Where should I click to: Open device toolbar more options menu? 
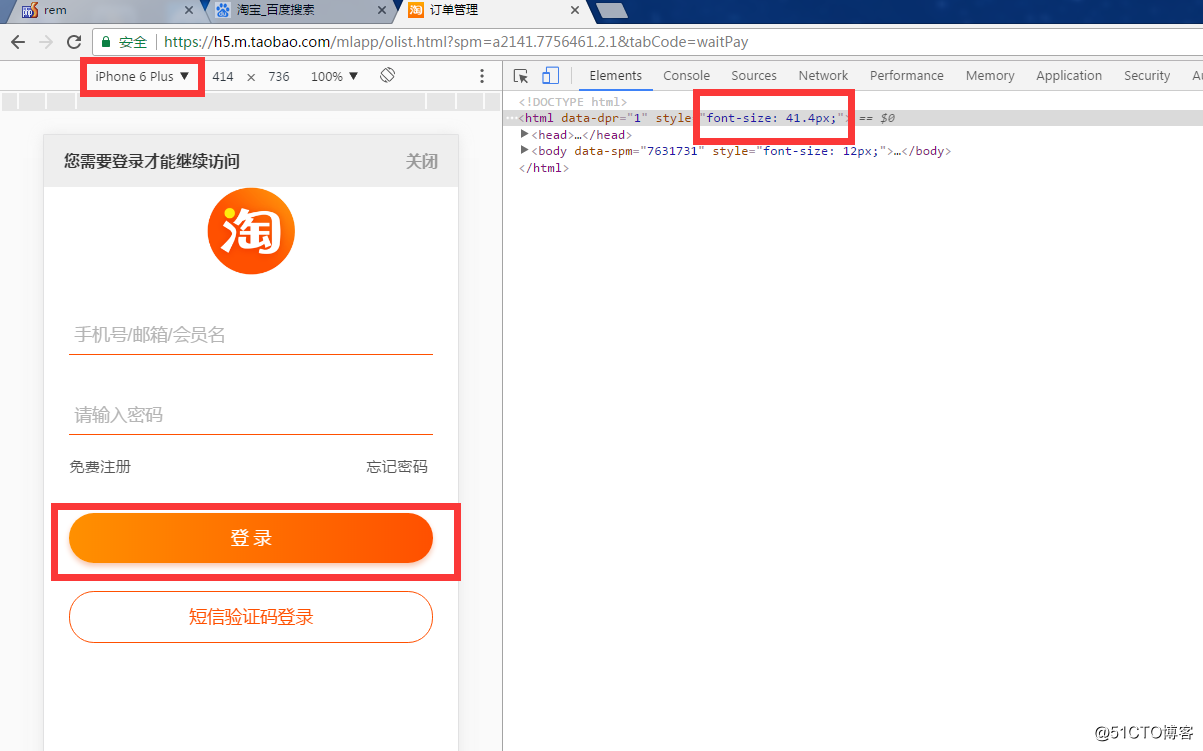482,76
